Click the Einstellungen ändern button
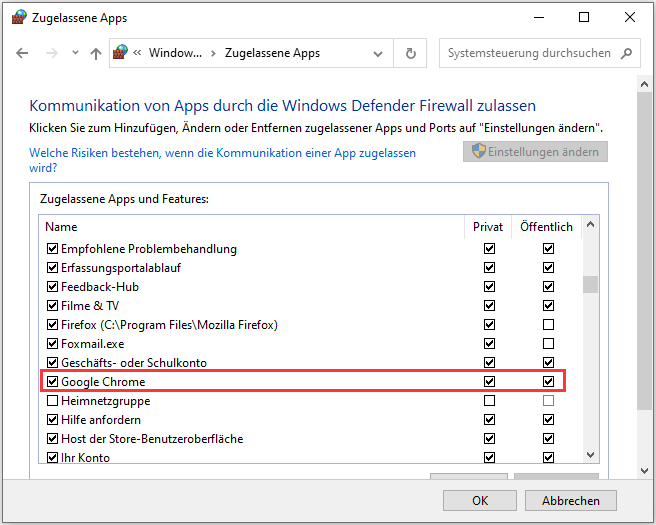This screenshot has height=525, width=656. point(535,151)
